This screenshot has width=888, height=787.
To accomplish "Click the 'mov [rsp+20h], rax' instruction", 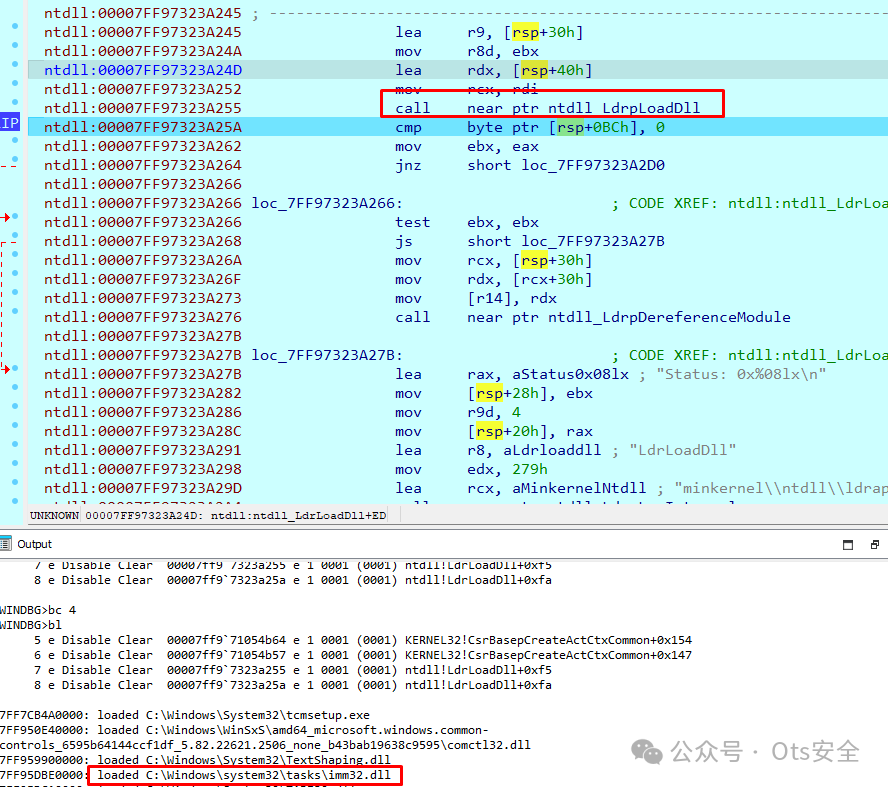I will point(494,431).
